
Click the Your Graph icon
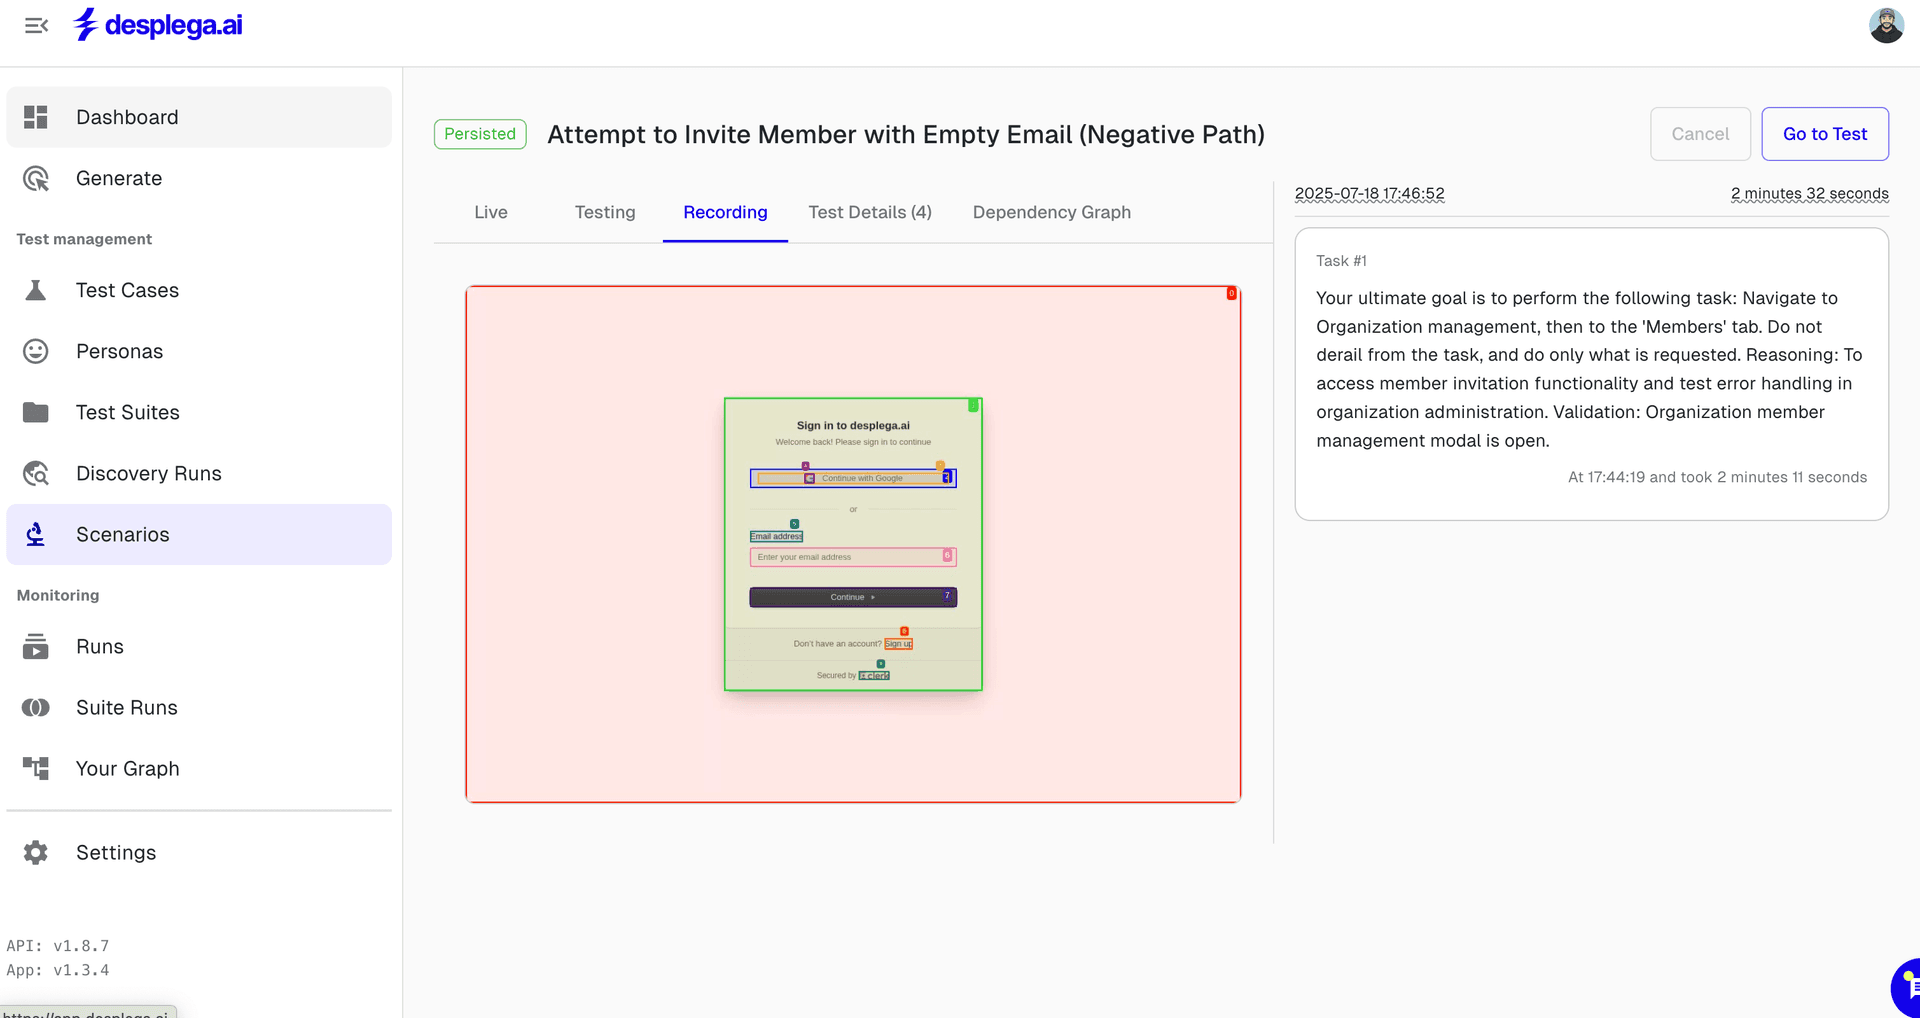coord(36,769)
